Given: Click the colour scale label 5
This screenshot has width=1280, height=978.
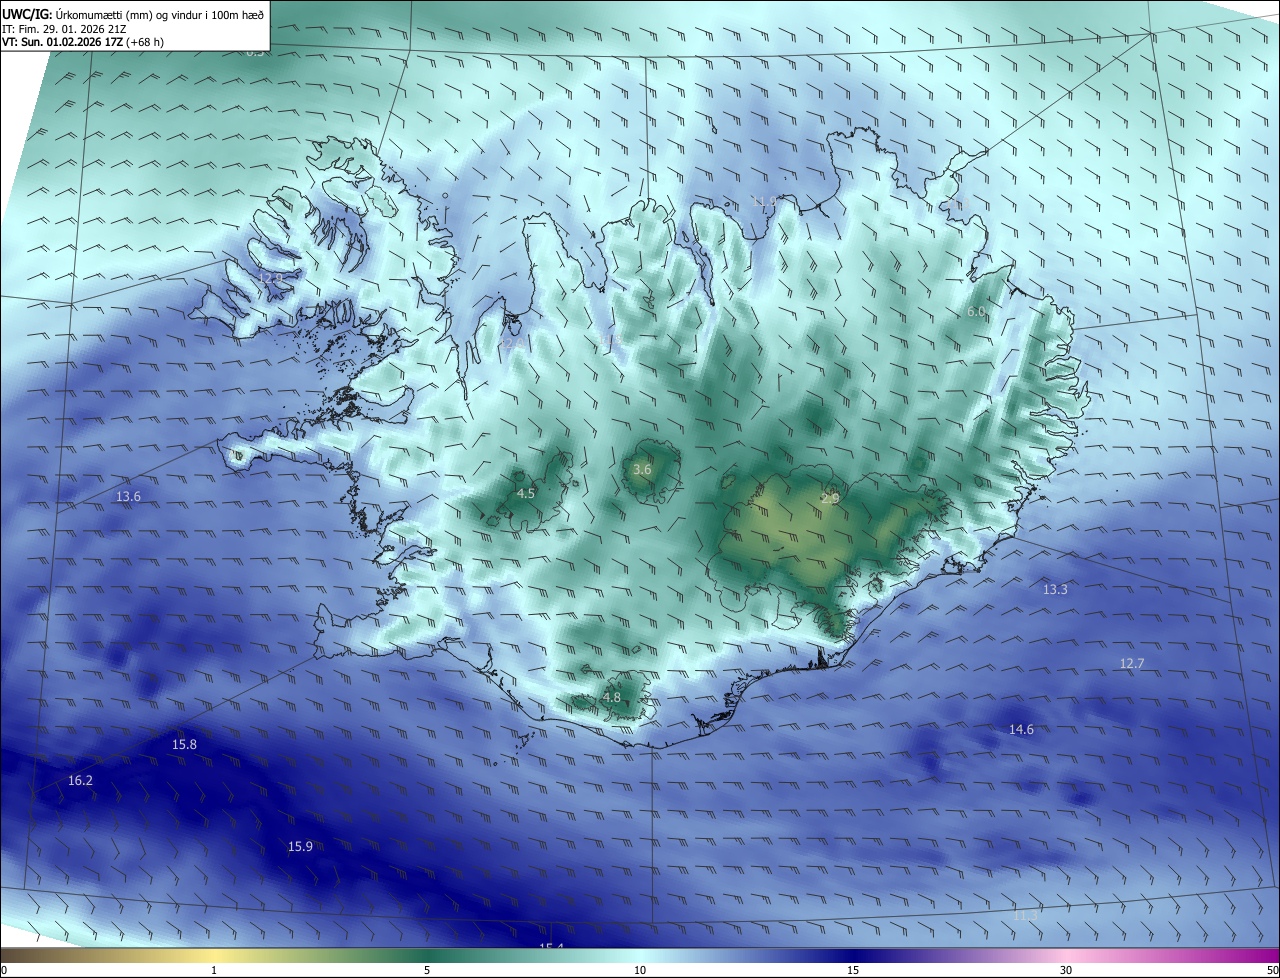Looking at the screenshot, I should [427, 970].
